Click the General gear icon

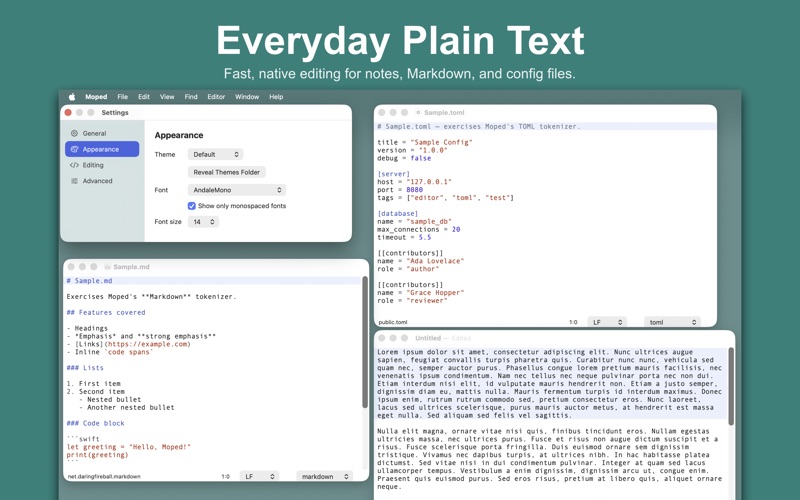(x=74, y=133)
